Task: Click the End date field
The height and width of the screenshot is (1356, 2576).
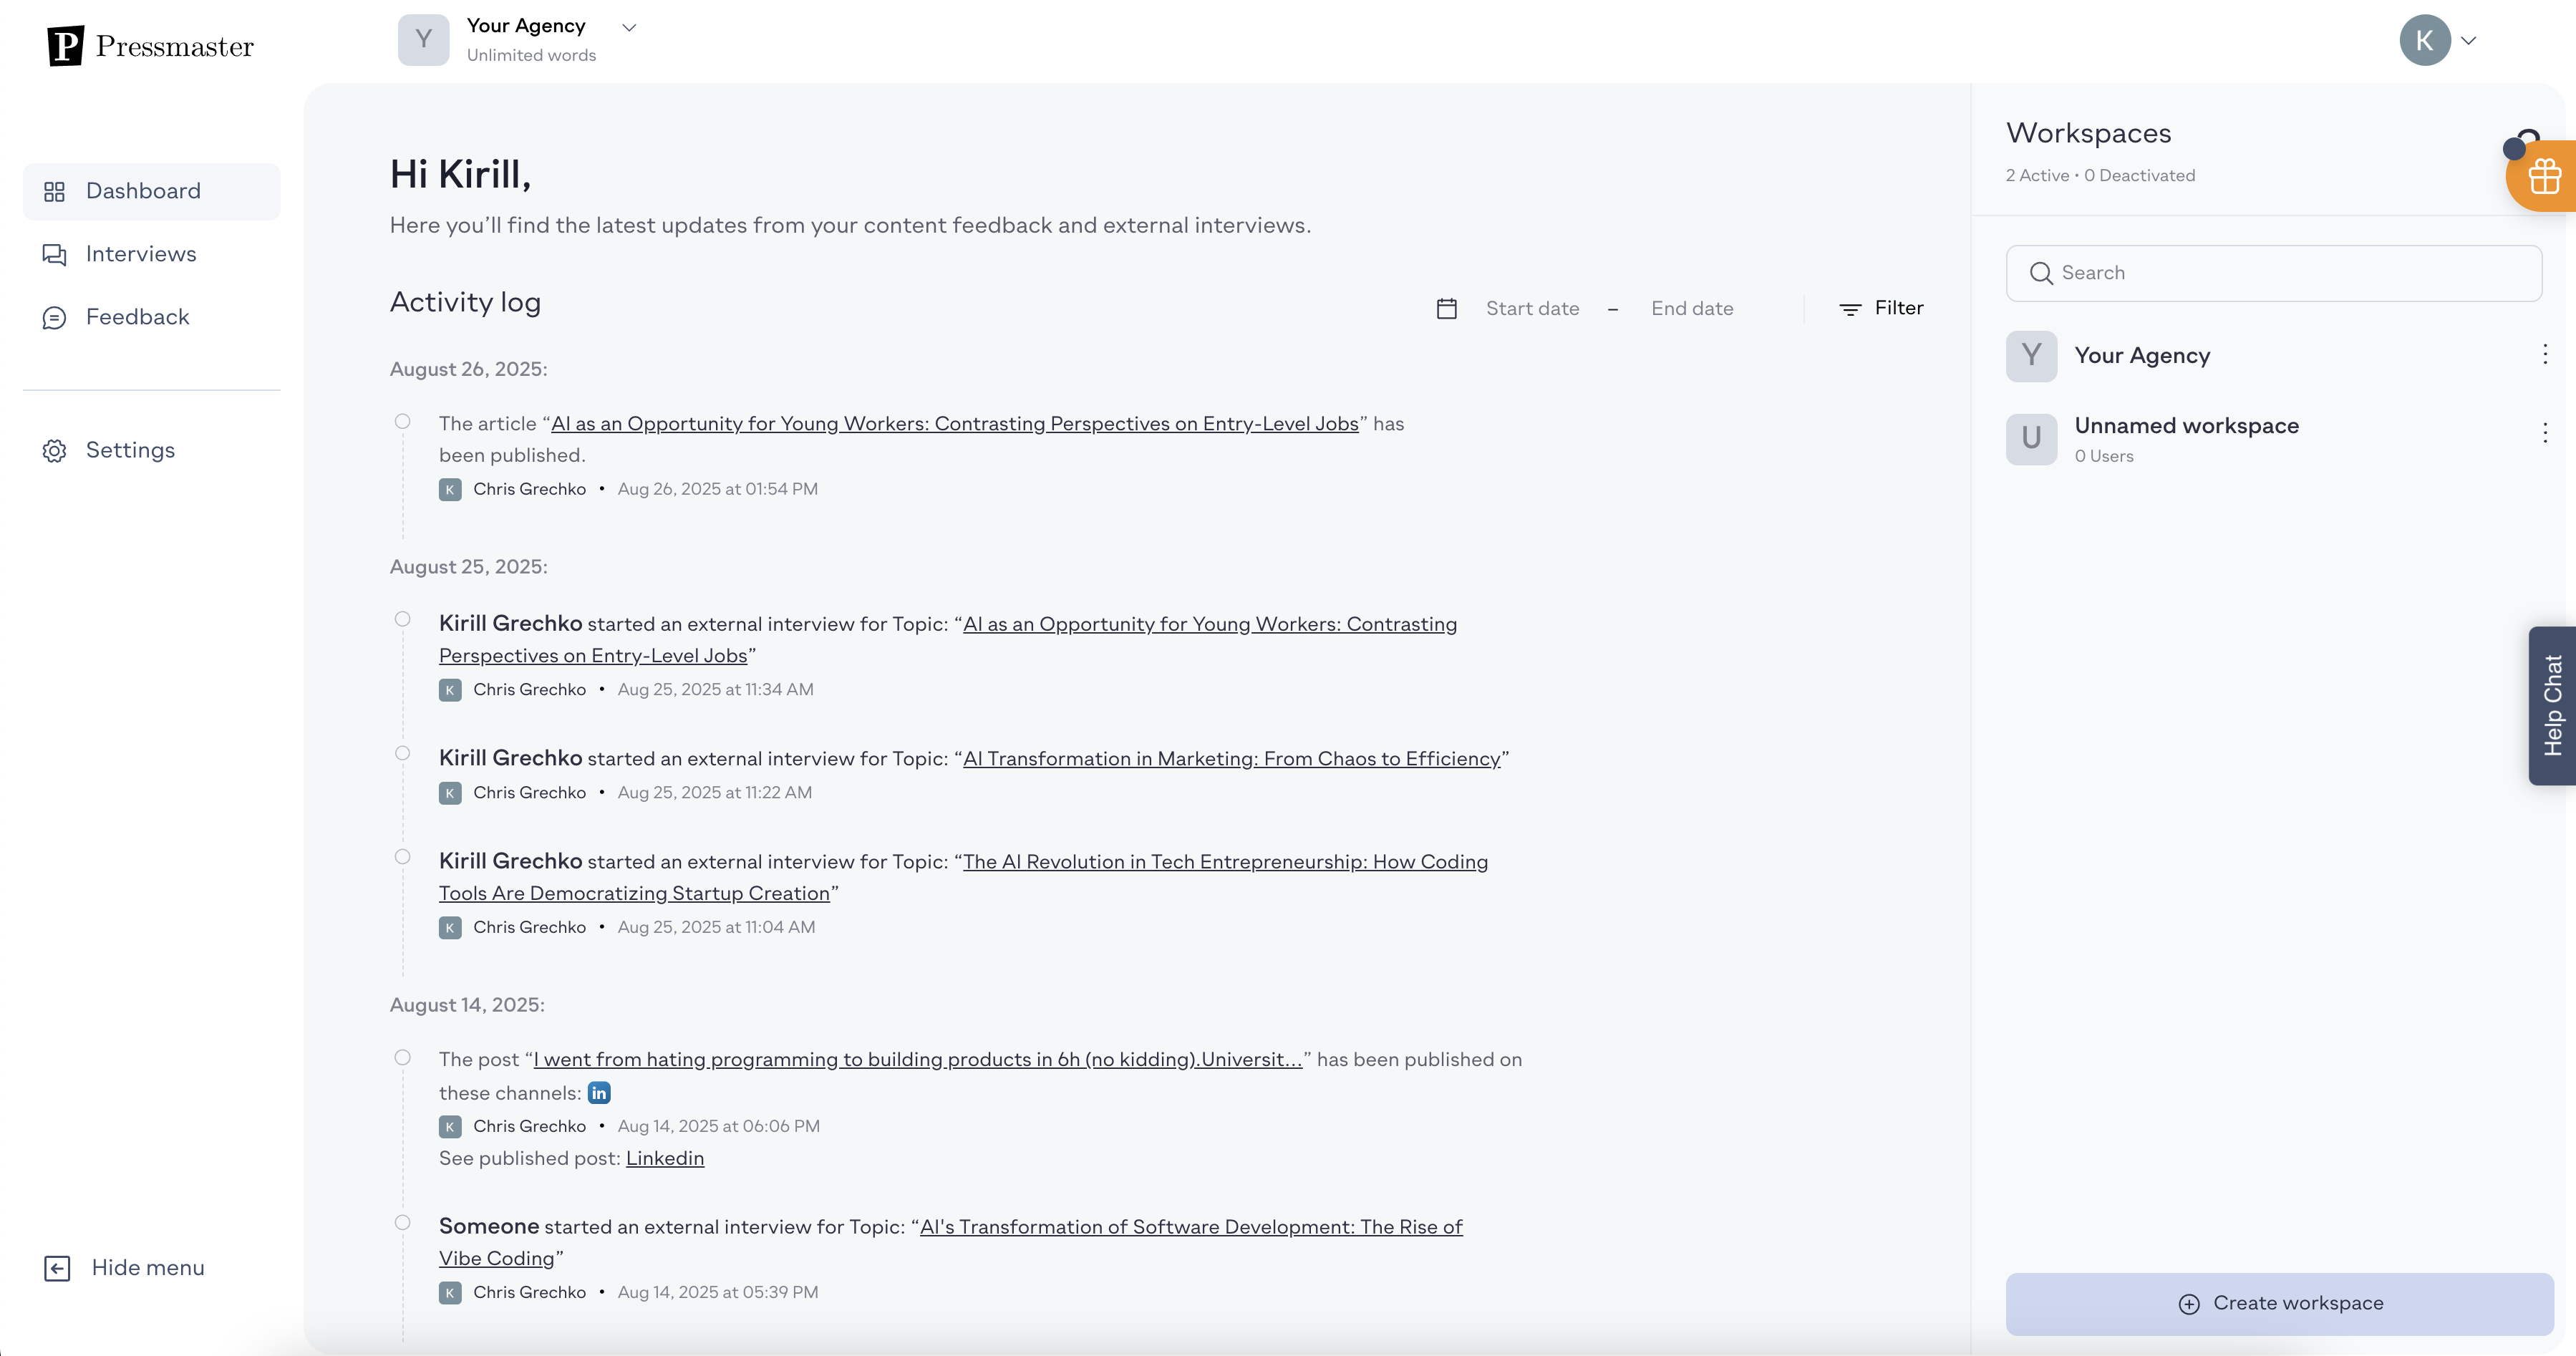Action: [x=1692, y=309]
